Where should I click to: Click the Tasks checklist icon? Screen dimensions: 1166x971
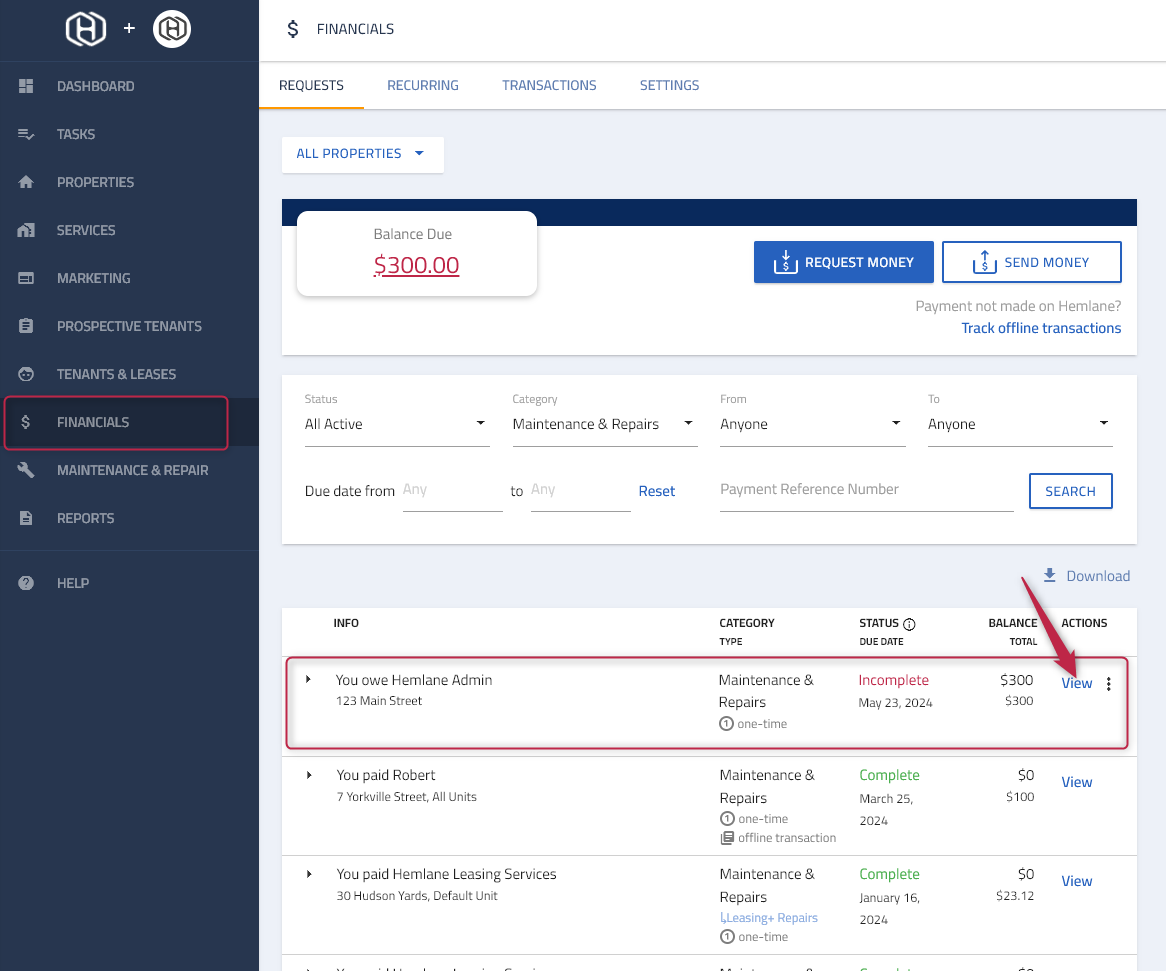(26, 135)
